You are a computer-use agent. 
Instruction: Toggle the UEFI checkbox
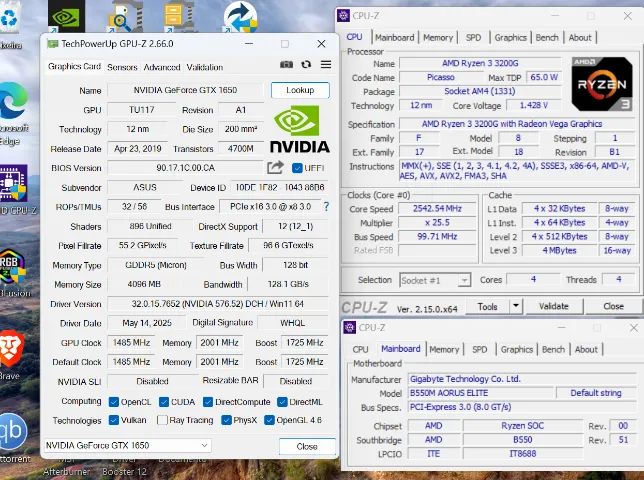click(x=297, y=168)
